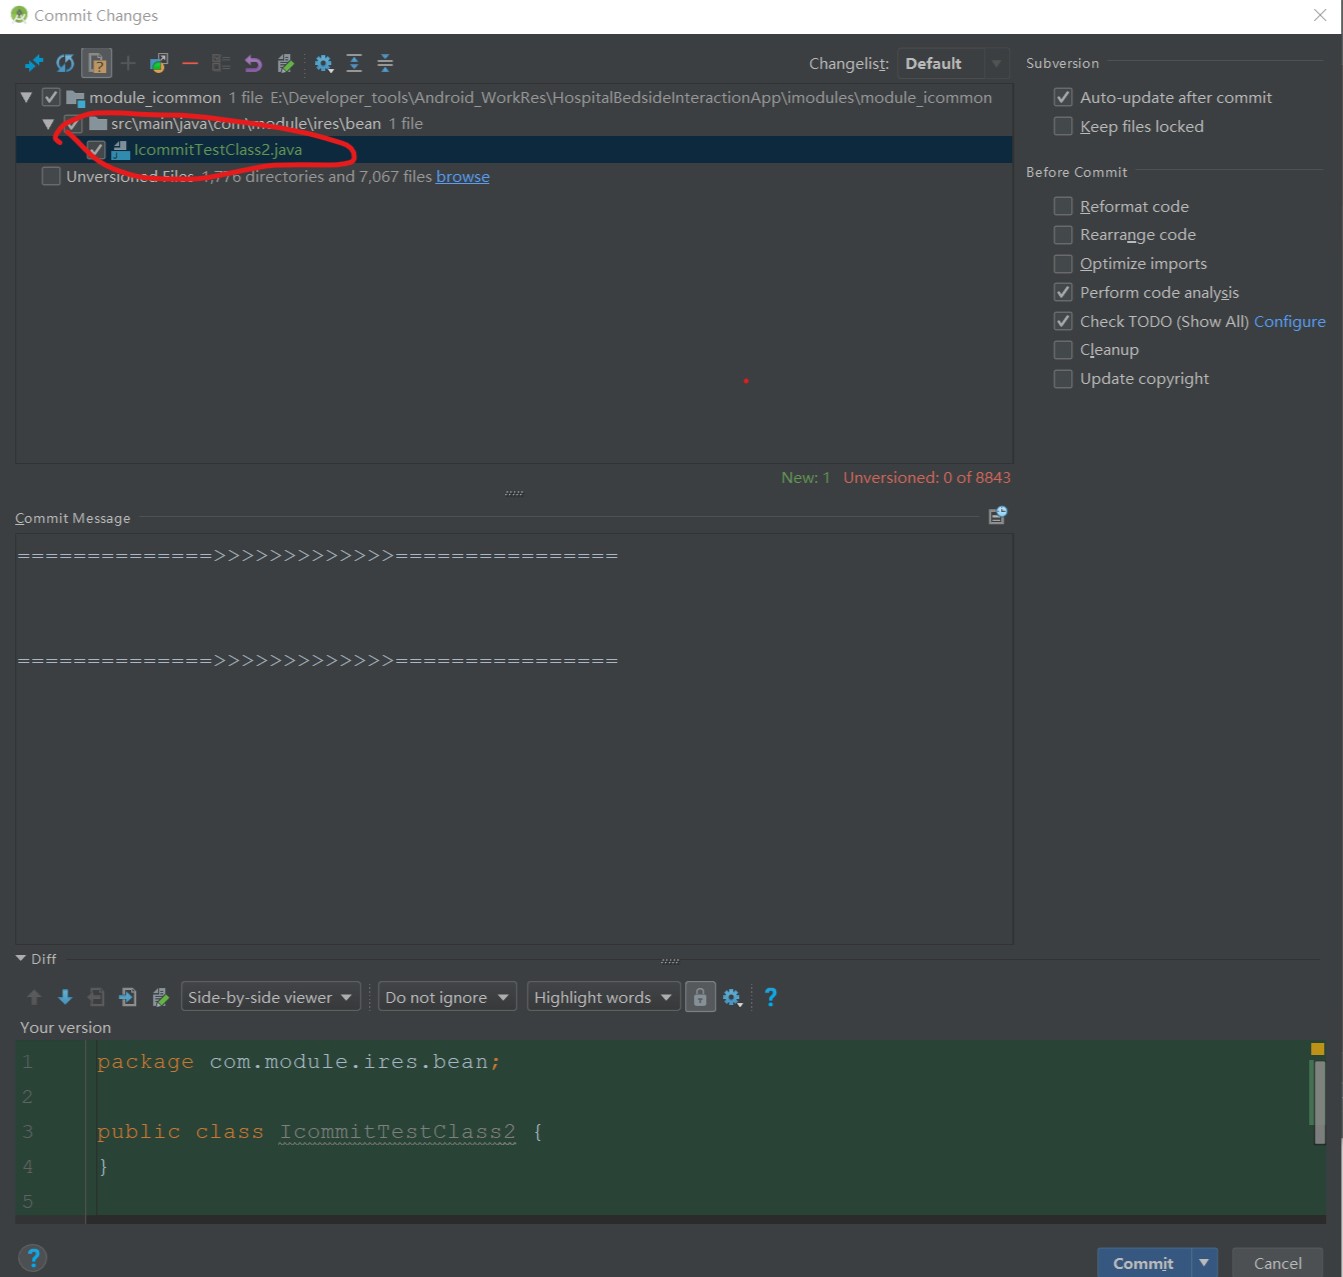Uncheck Check TODO (Show All)
The width and height of the screenshot is (1343, 1277).
point(1063,321)
